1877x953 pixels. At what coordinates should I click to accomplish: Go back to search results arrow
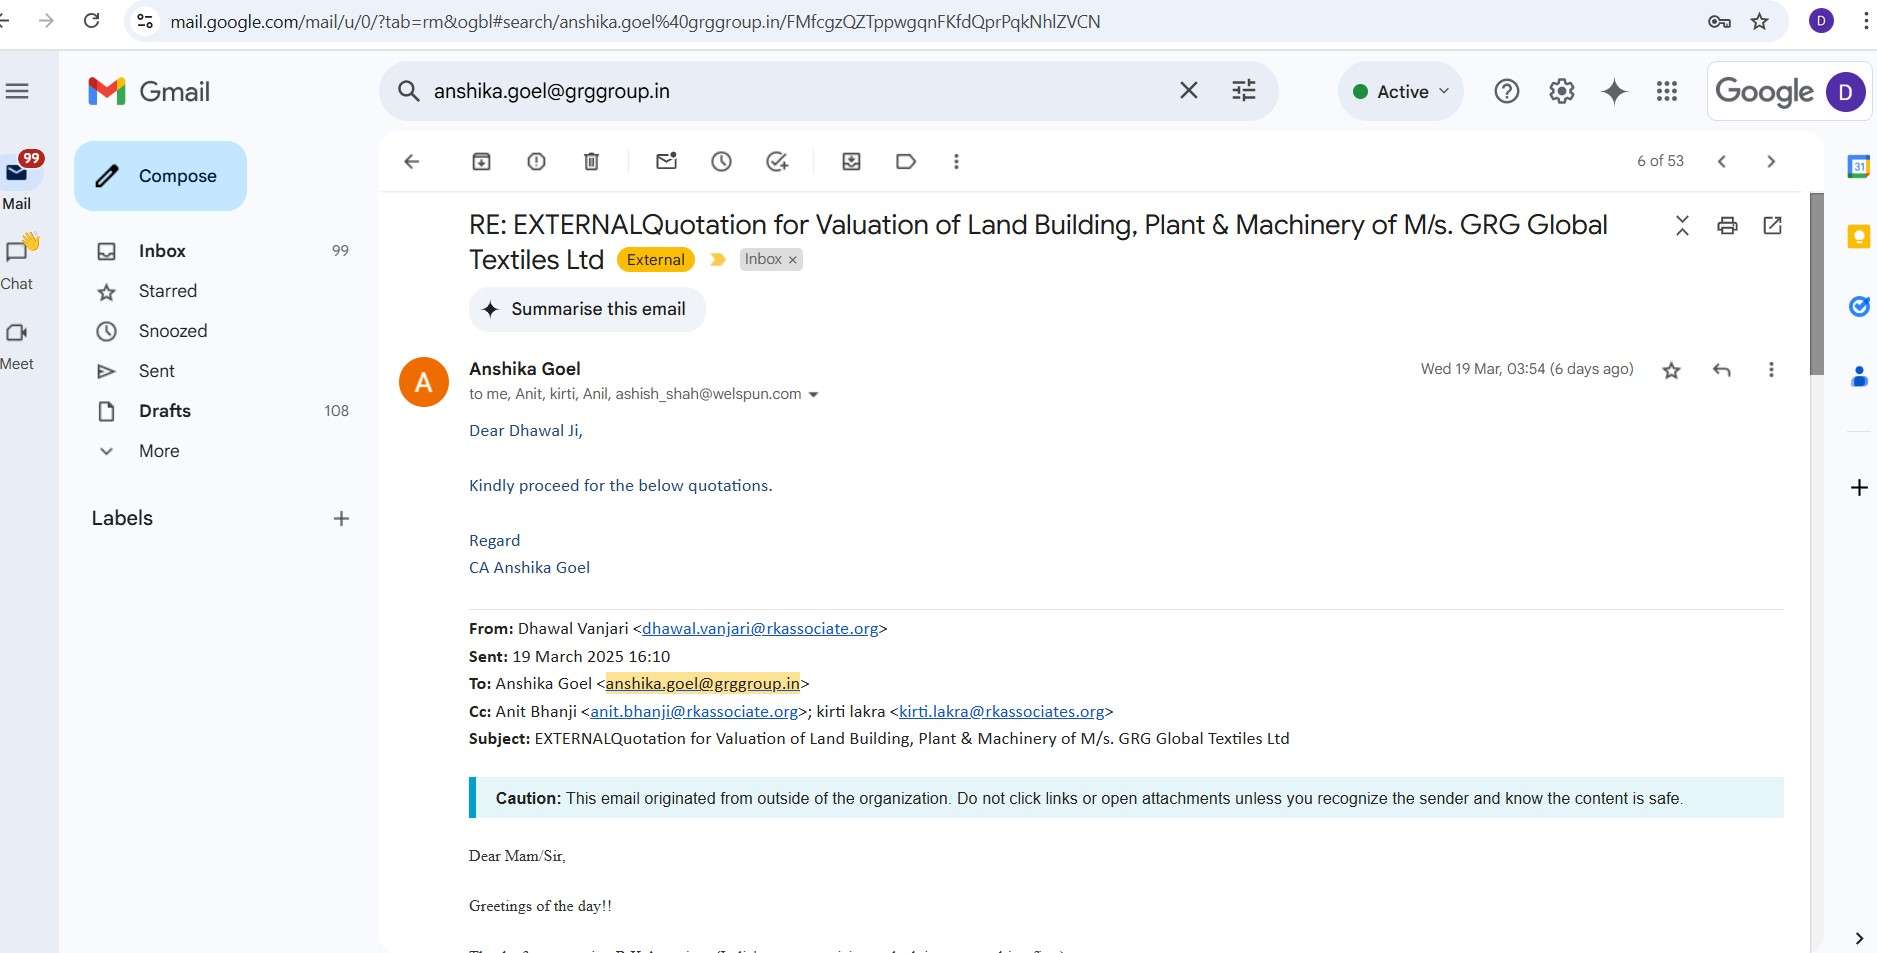(x=411, y=161)
